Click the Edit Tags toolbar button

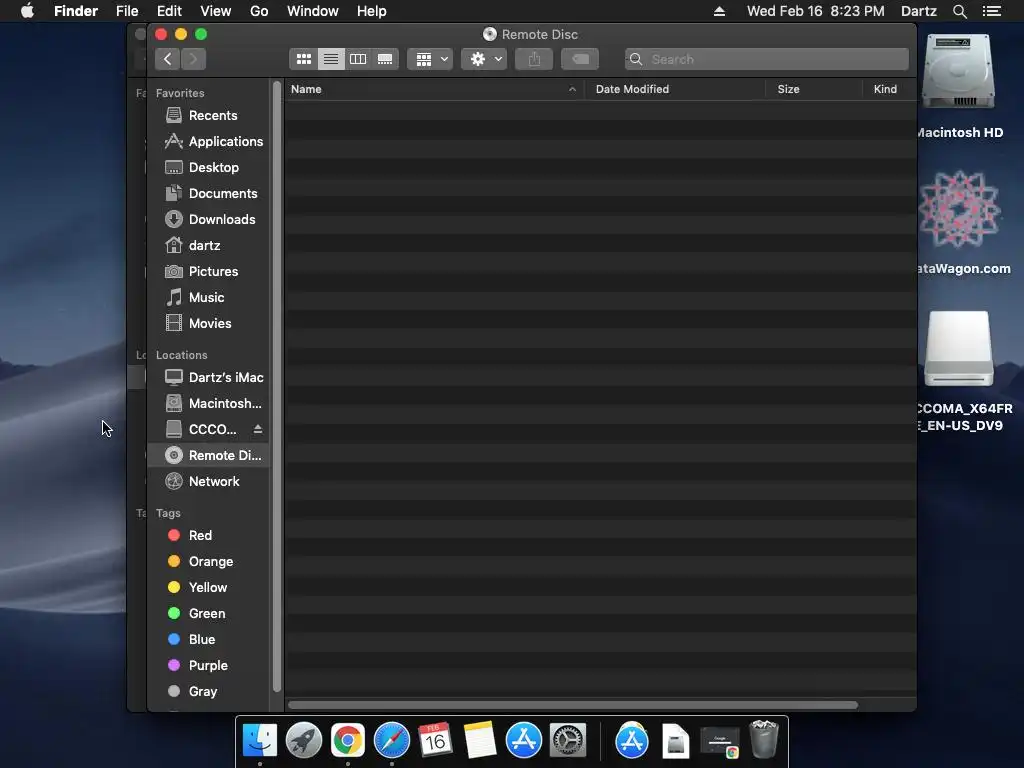[580, 59]
